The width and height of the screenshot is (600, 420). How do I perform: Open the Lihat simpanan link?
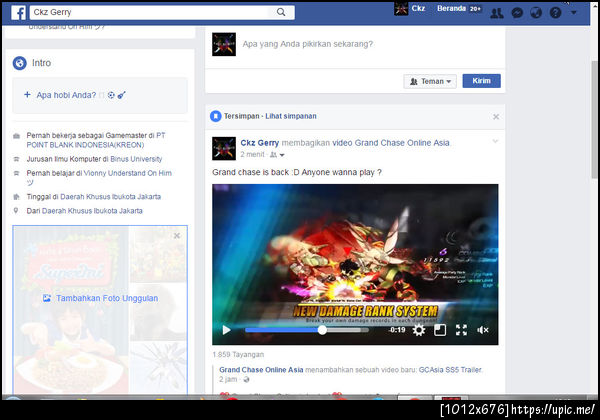coord(291,116)
